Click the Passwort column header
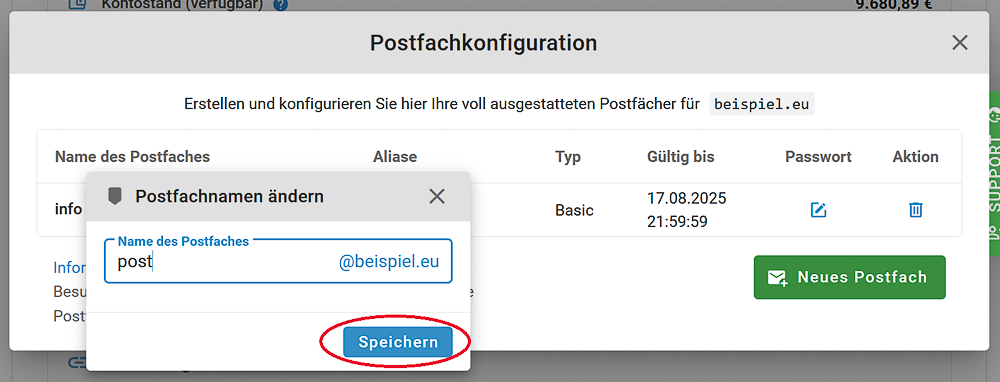This screenshot has height=382, width=1000. (818, 157)
